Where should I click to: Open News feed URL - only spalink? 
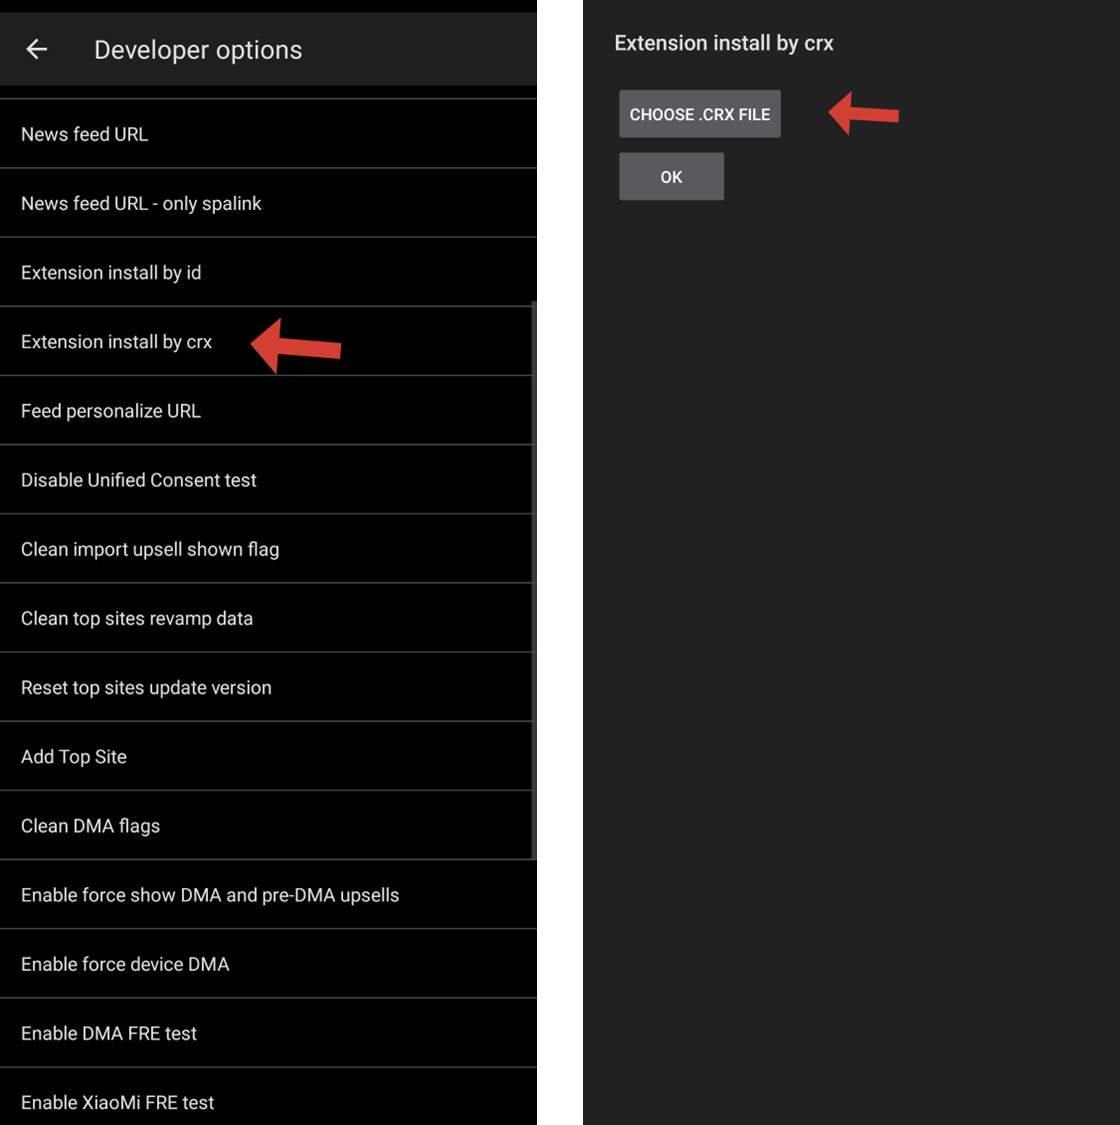[268, 203]
